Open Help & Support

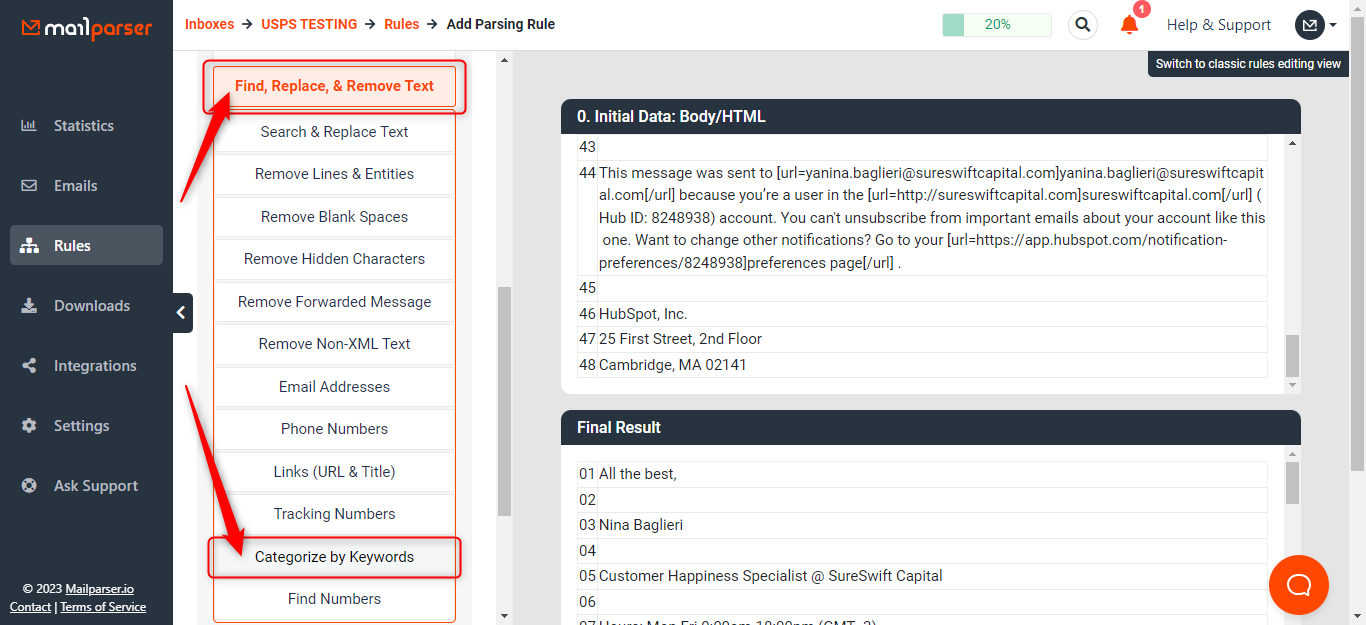tap(1219, 25)
